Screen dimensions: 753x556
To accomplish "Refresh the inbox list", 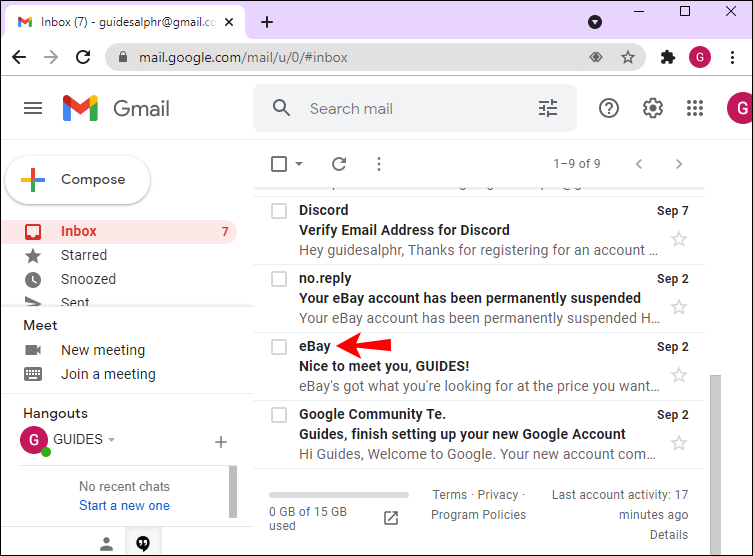I will click(x=339, y=164).
